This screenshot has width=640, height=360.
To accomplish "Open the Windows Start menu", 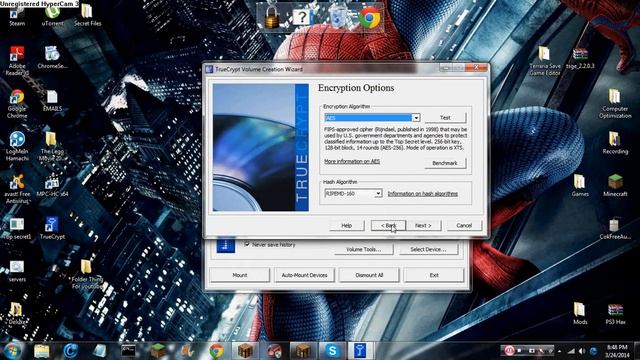I will [x=12, y=351].
